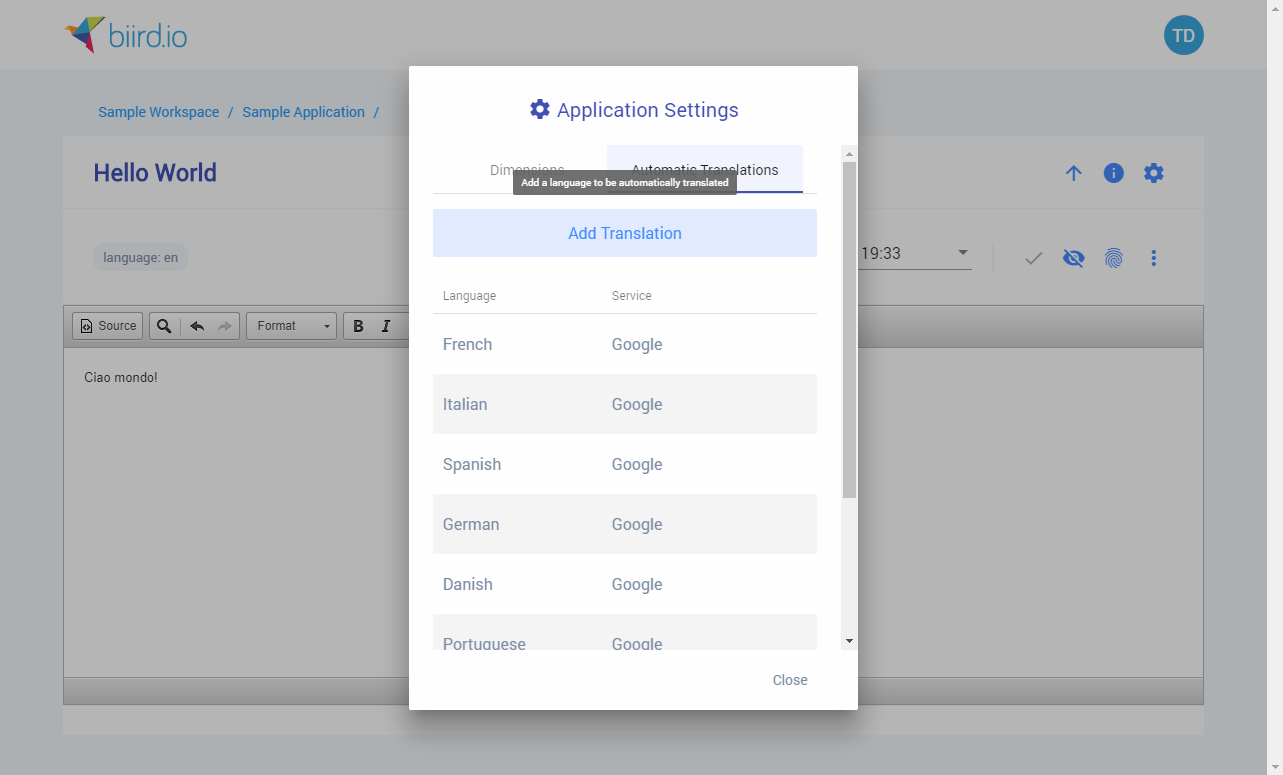The image size is (1283, 775).
Task: Click the Source button in editor toolbar
Action: tap(108, 326)
